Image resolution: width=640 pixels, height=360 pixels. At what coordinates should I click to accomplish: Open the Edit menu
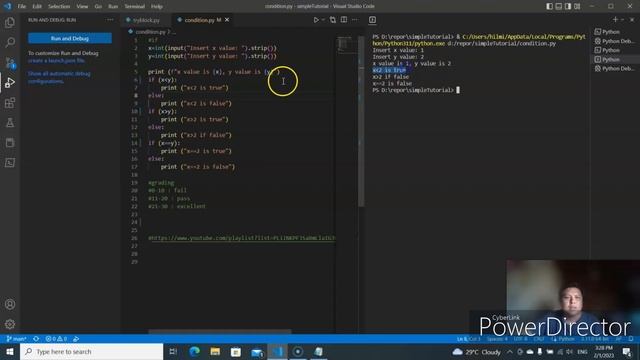pyautogui.click(x=37, y=7)
